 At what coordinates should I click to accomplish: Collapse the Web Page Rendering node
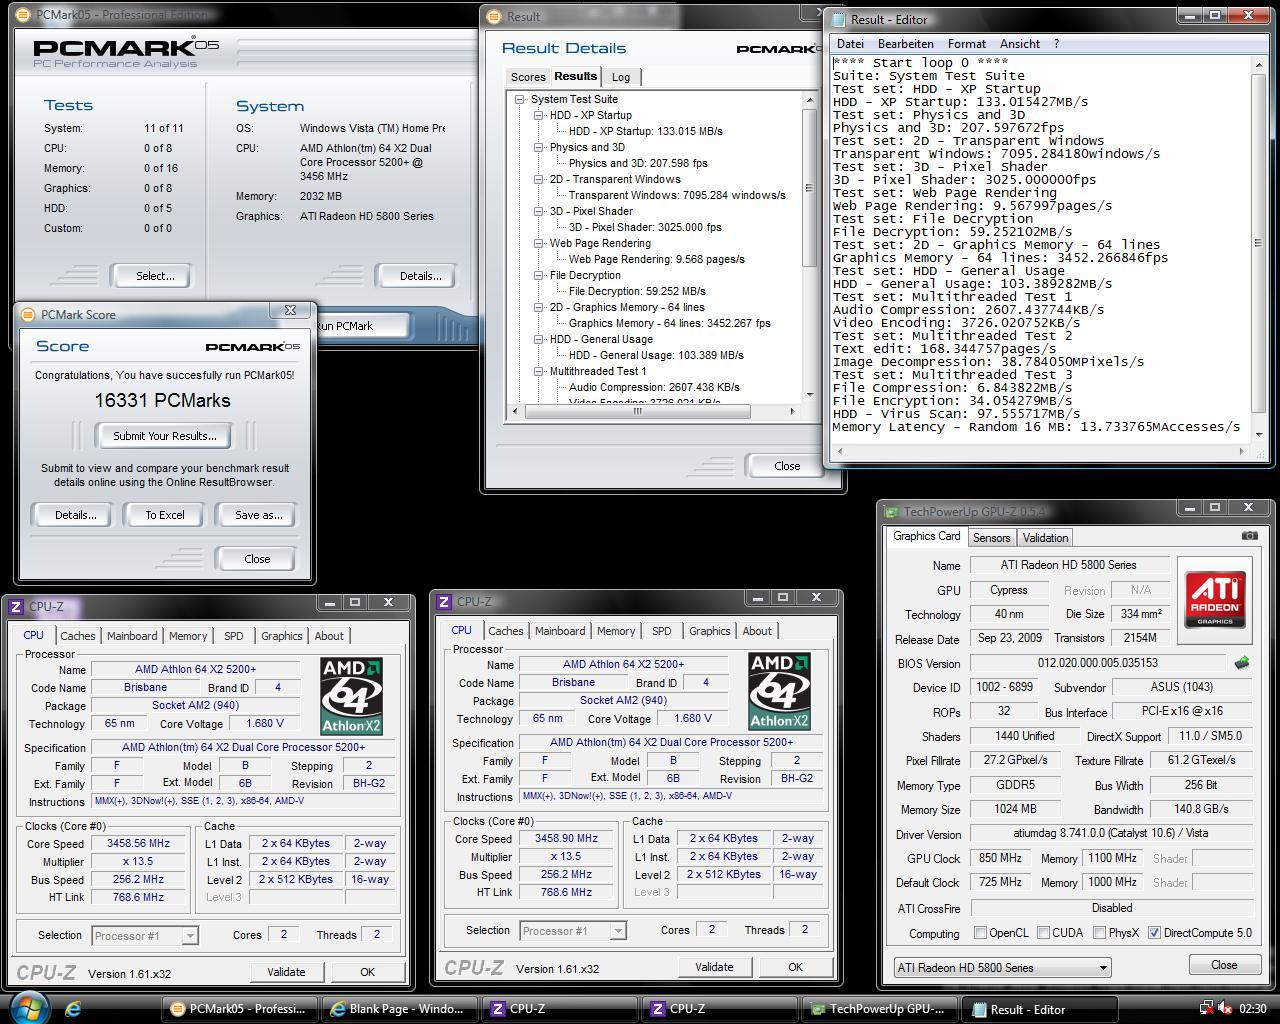(539, 243)
